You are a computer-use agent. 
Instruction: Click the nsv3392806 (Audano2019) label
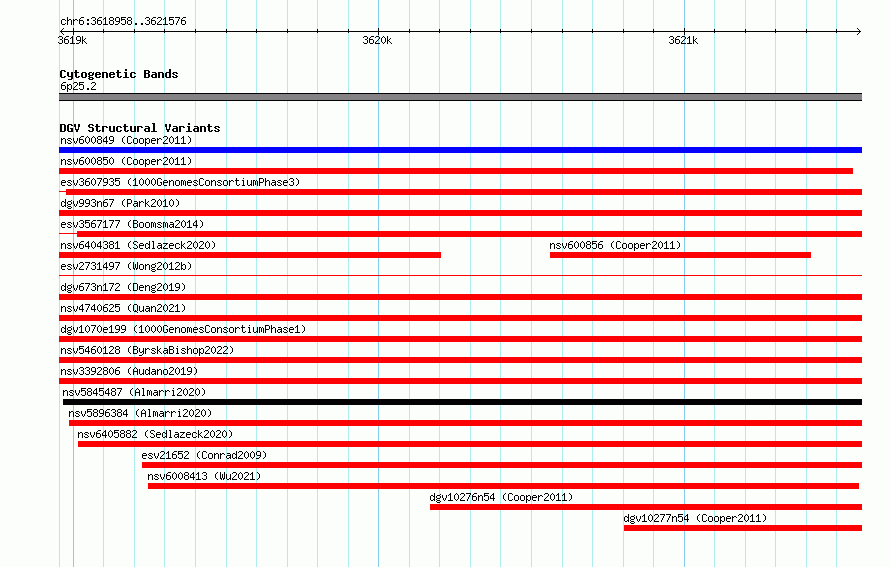click(x=129, y=371)
